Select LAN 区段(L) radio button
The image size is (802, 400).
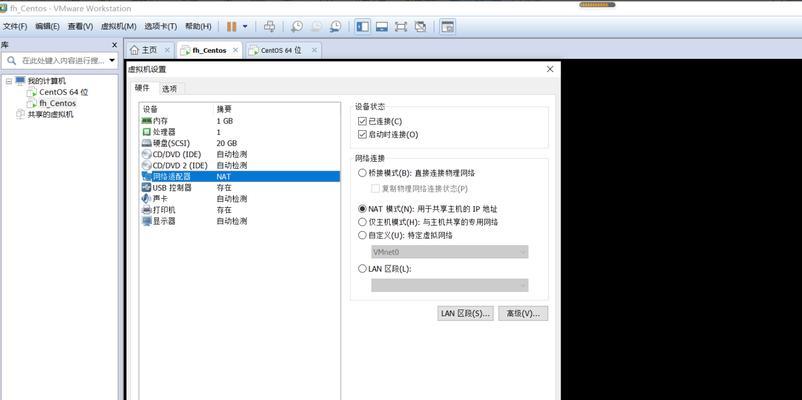click(363, 269)
